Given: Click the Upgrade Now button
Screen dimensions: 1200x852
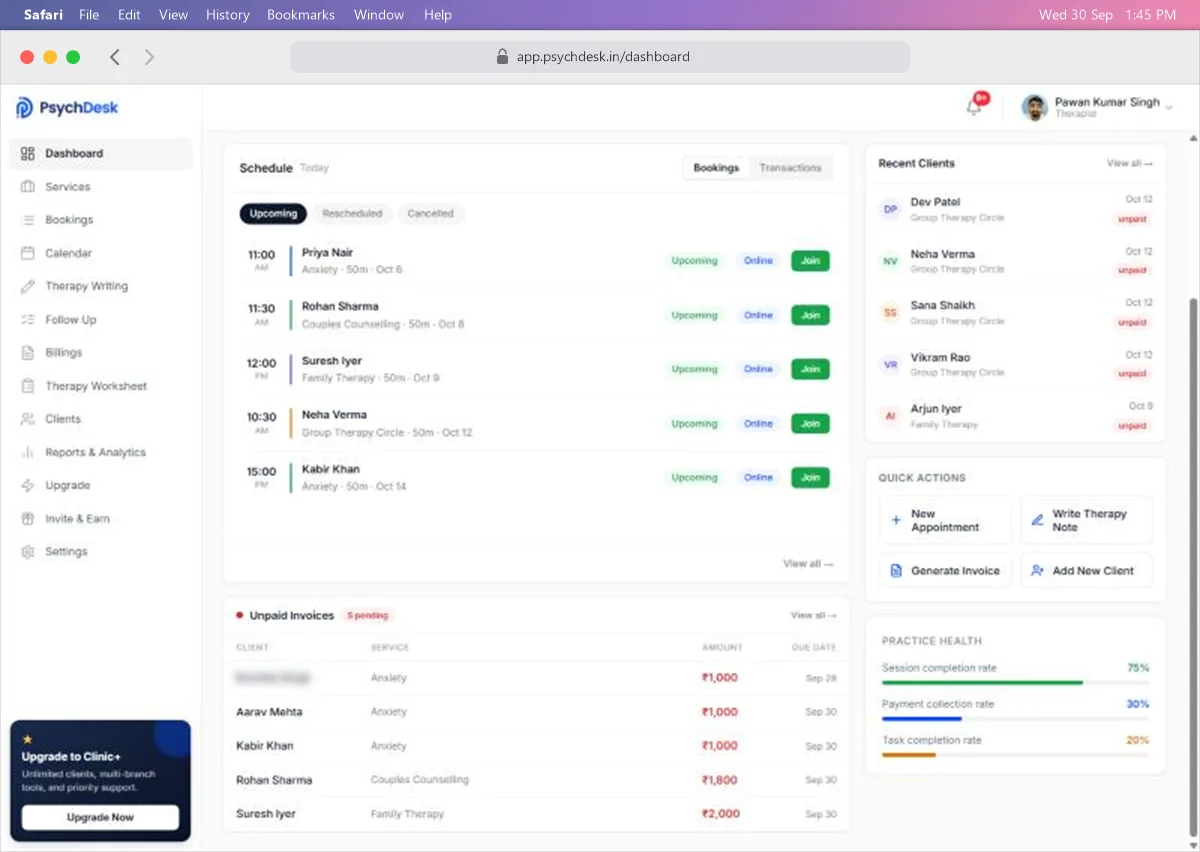Looking at the screenshot, I should click(100, 817).
